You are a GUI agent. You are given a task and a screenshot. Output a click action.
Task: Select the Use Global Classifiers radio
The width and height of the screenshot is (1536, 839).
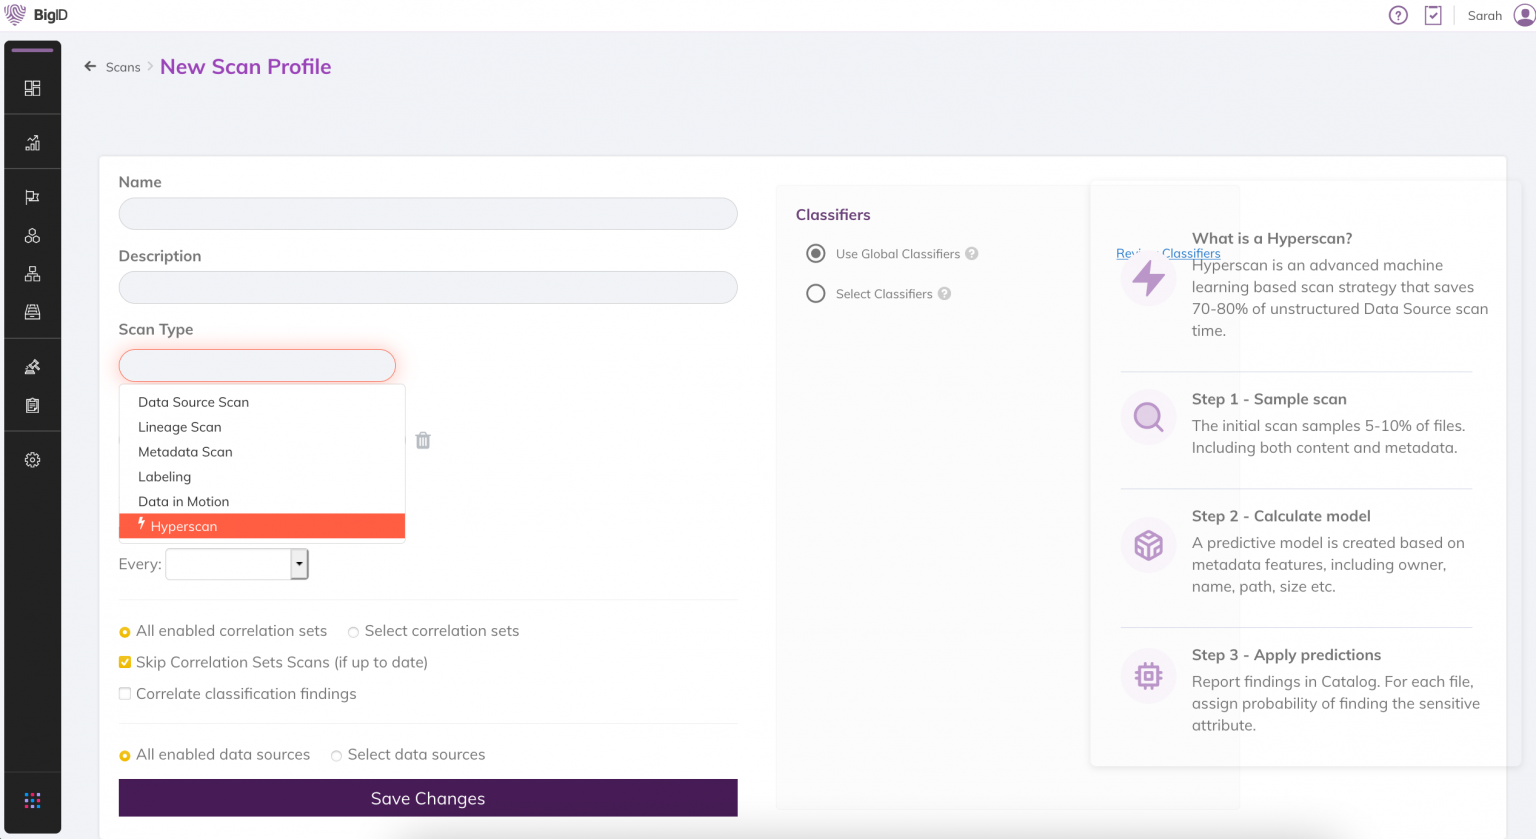pyautogui.click(x=816, y=254)
